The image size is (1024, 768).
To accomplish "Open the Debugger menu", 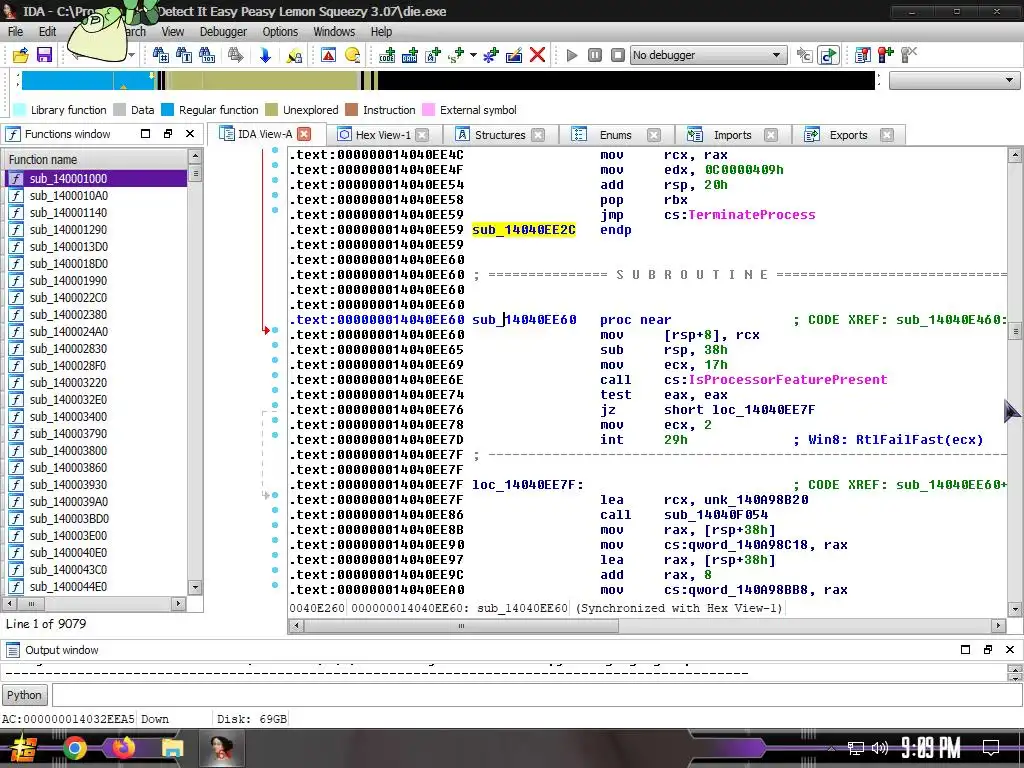I will click(x=223, y=31).
